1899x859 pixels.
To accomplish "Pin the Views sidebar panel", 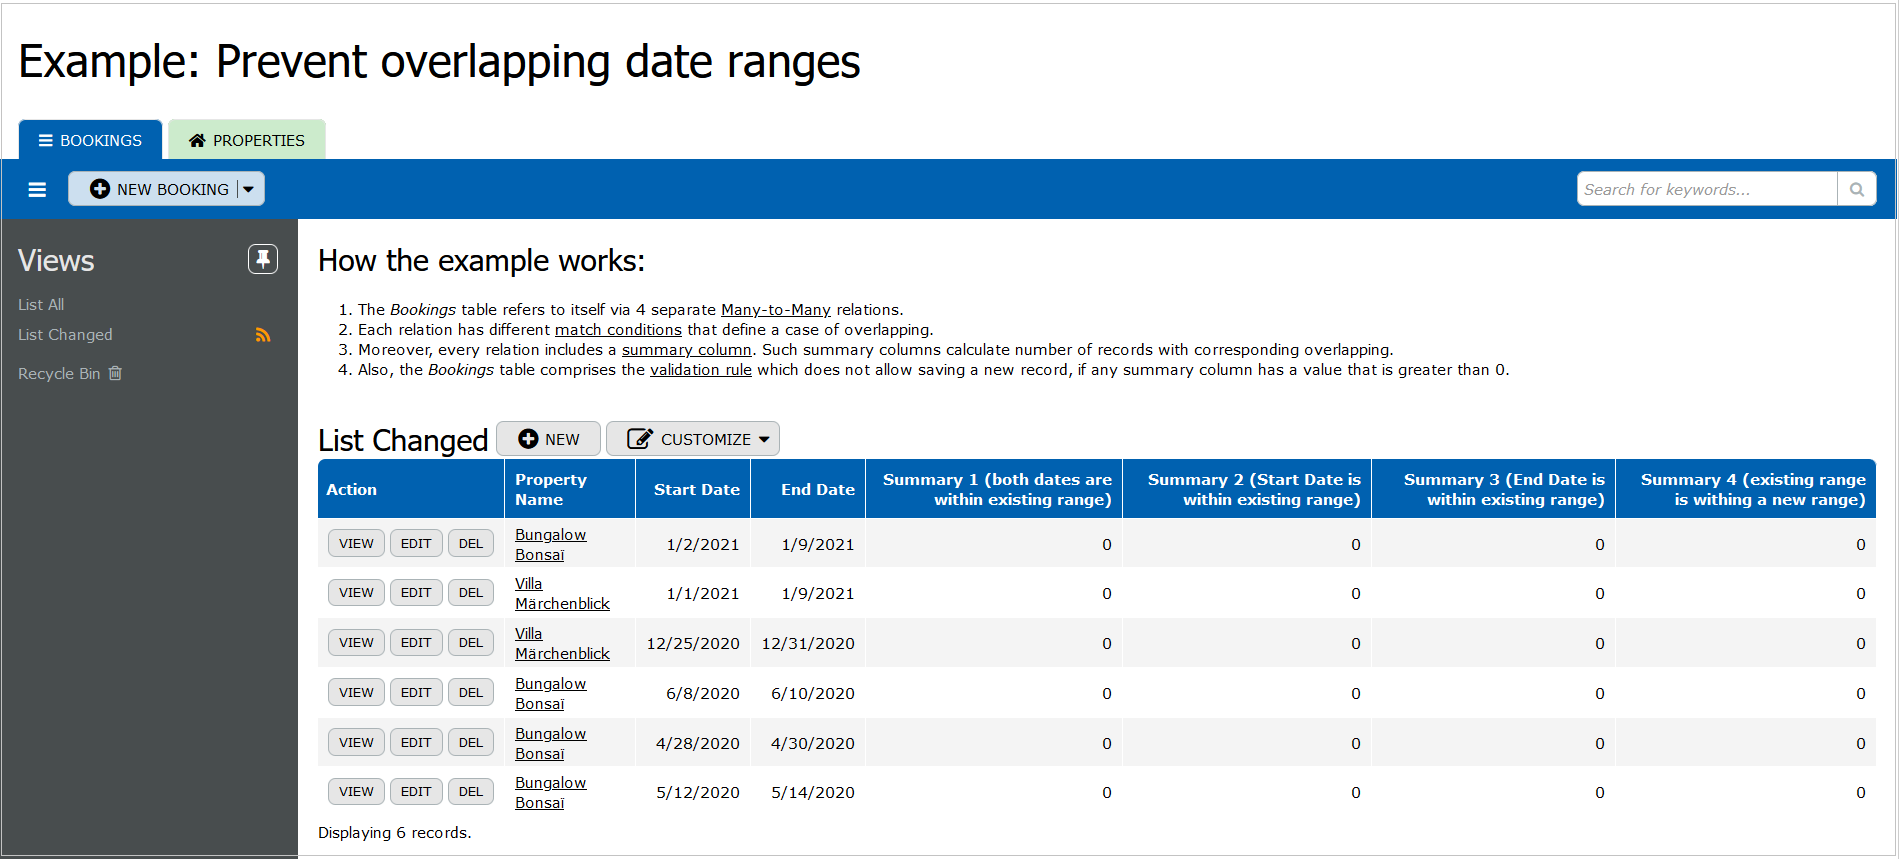I will tap(263, 260).
